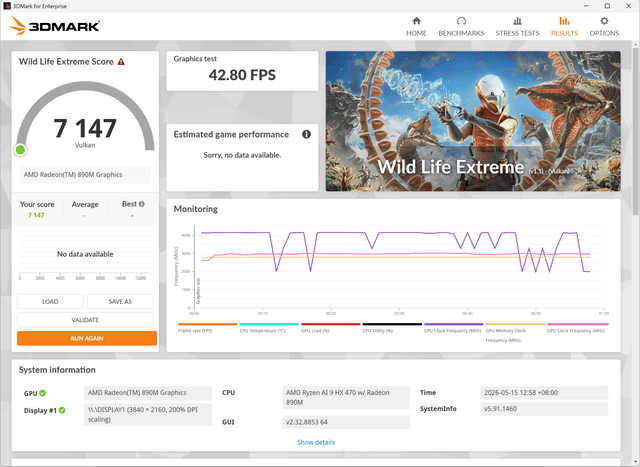Image resolution: width=640 pixels, height=467 pixels.
Task: Click the Wild Life Extreme Score title
Action: (x=66, y=62)
